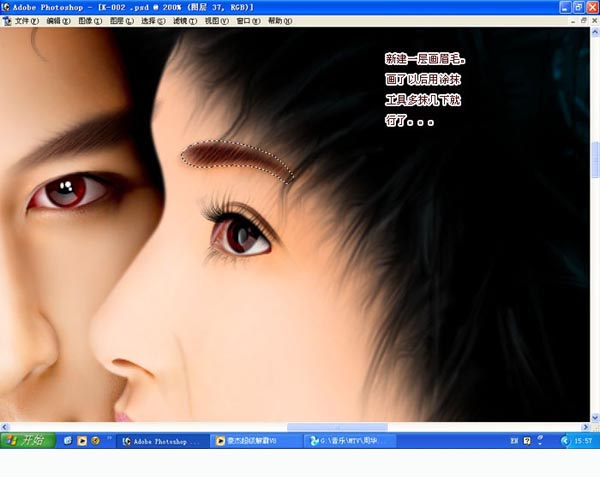
Task: Click the Photoshop app icon in title bar
Action: (5, 7)
